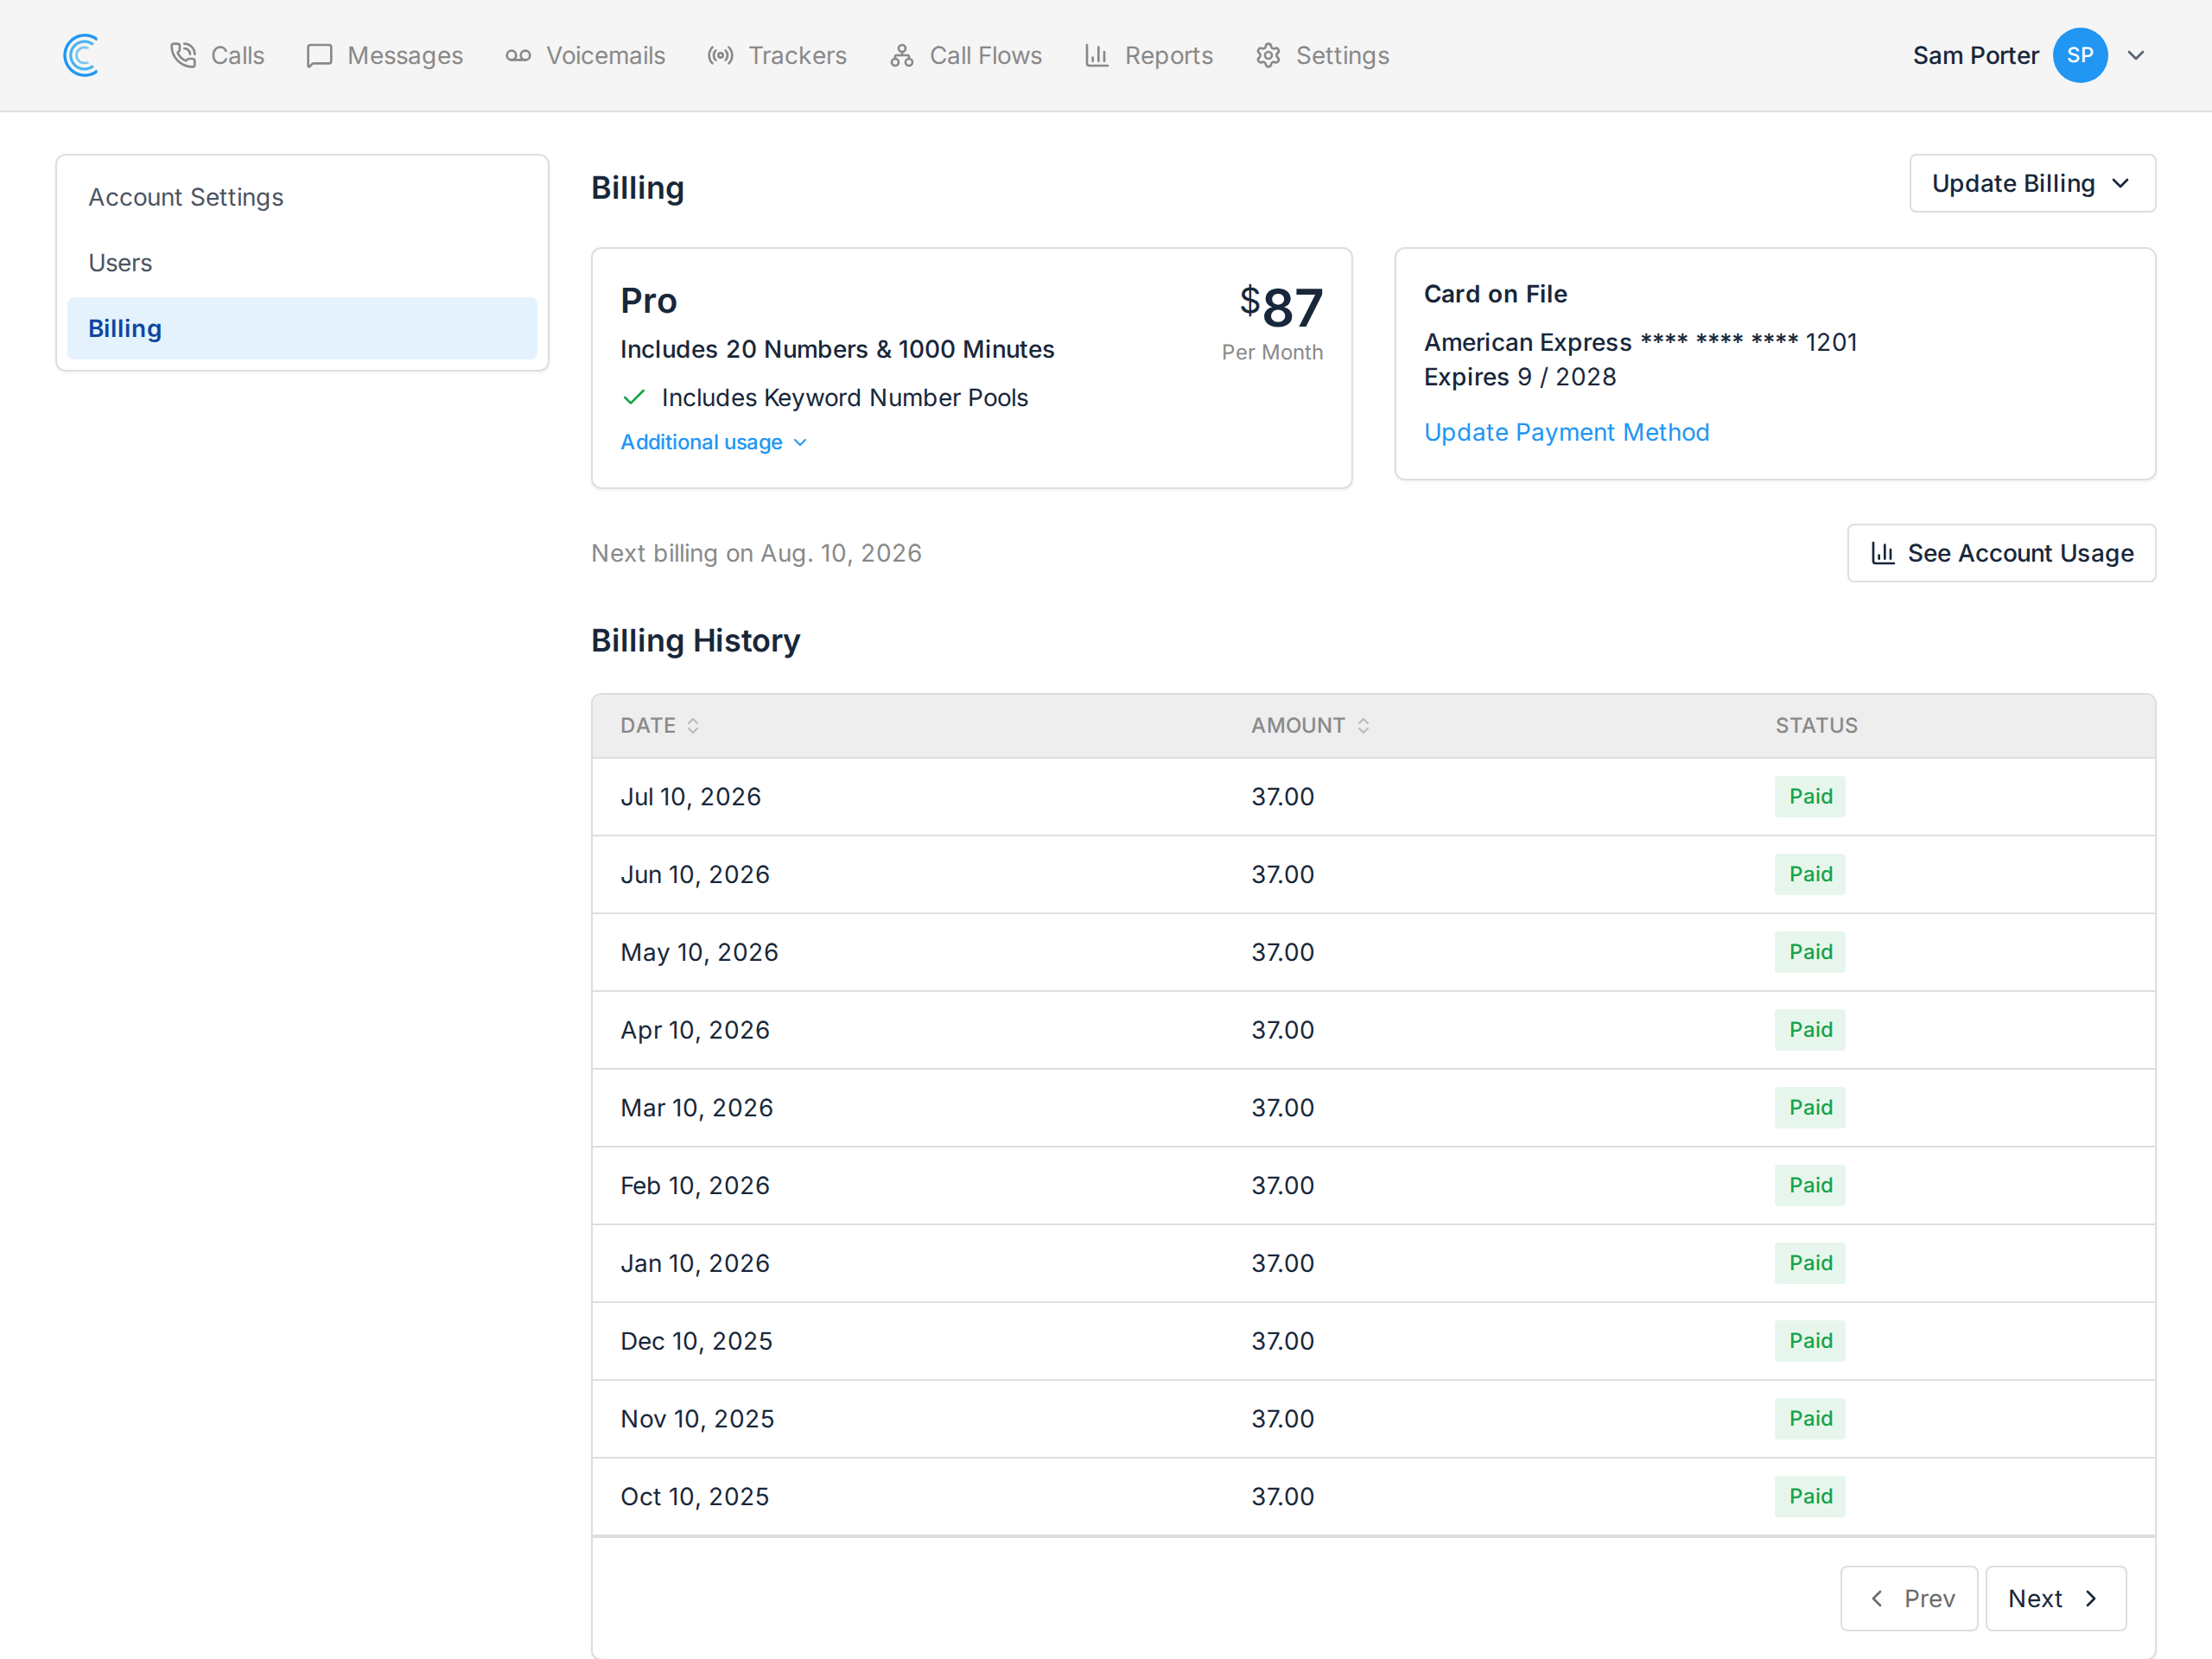This screenshot has height=1659, width=2212.
Task: Expand the Additional usage section
Action: tap(714, 442)
